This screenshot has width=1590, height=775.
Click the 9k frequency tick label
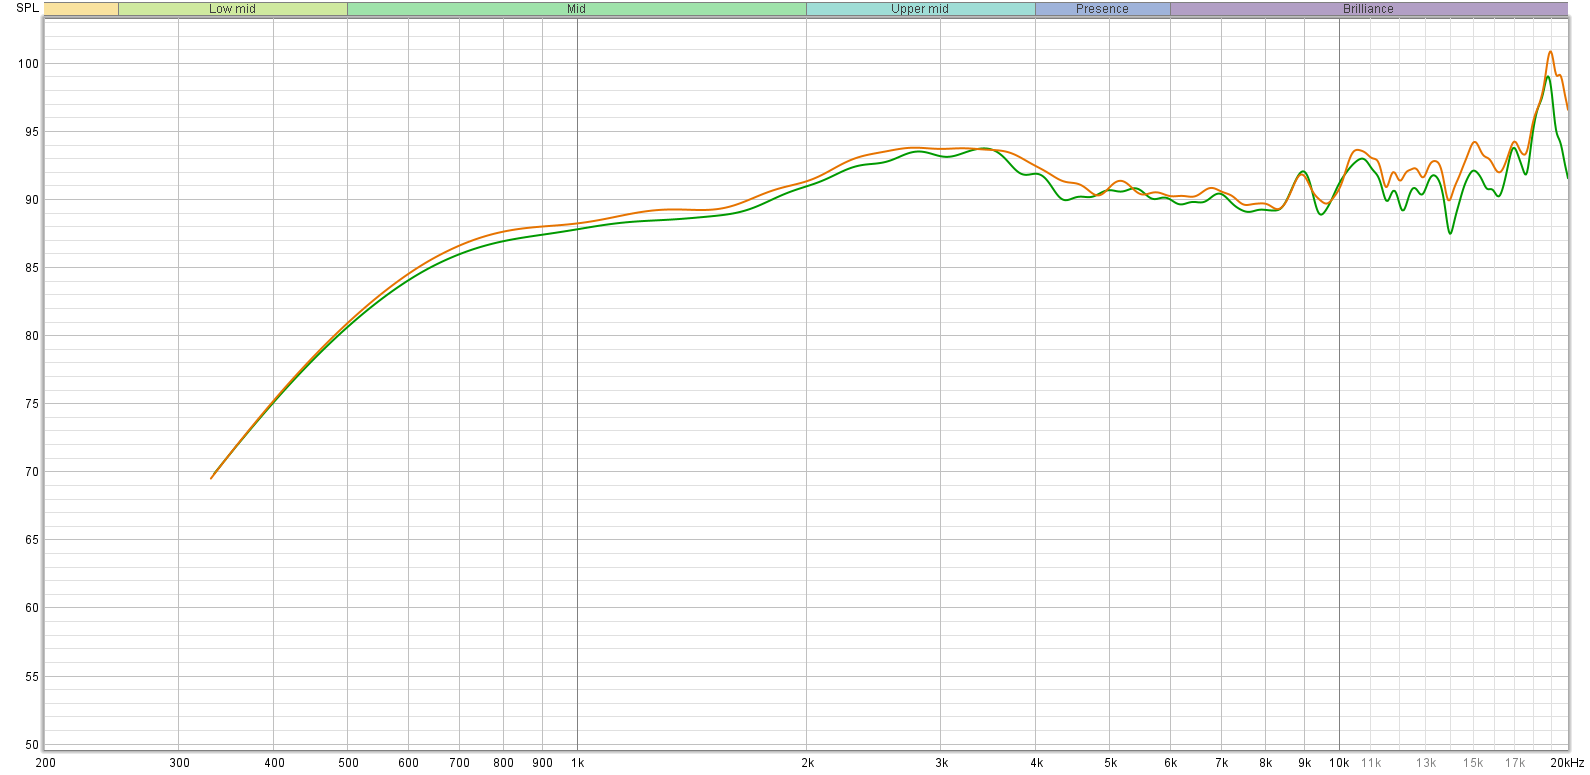click(1305, 763)
